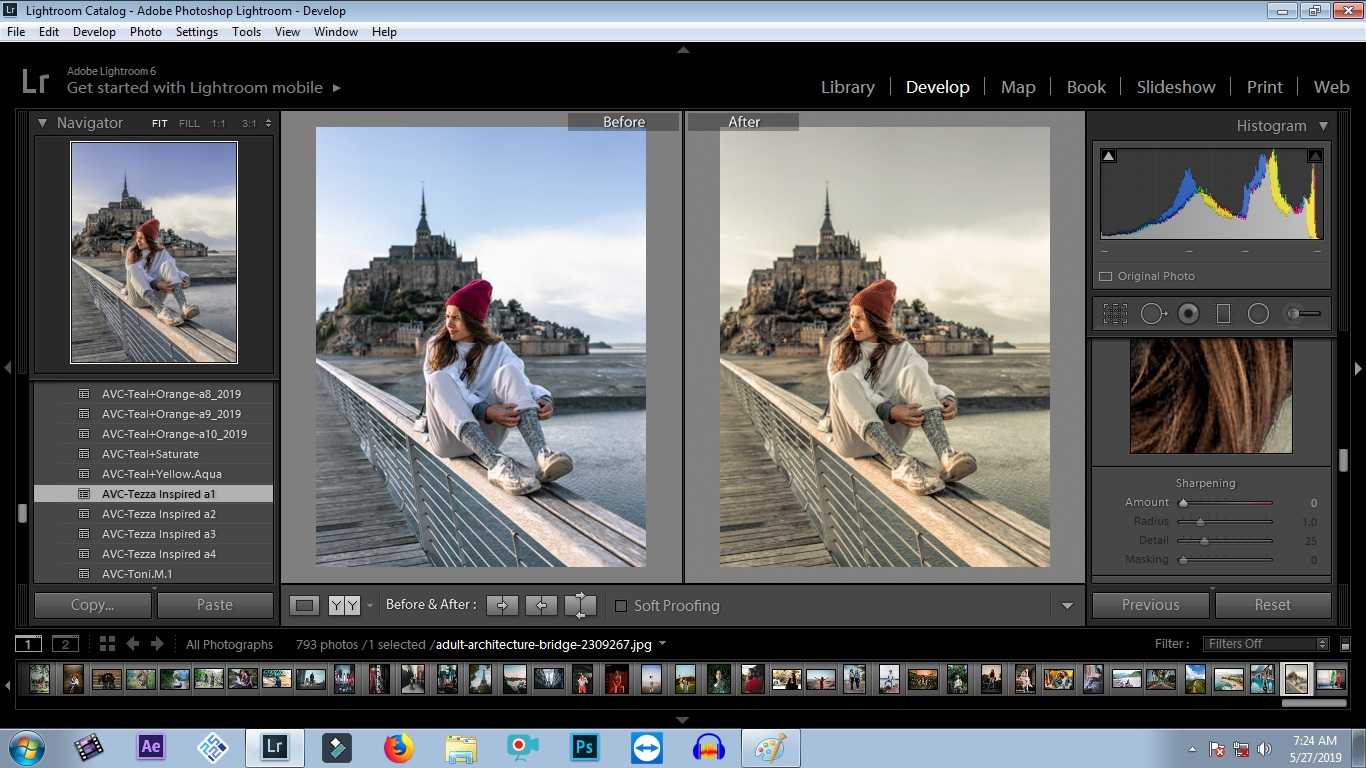The height and width of the screenshot is (768, 1366).
Task: Switch to the Print module
Action: [x=1264, y=87]
